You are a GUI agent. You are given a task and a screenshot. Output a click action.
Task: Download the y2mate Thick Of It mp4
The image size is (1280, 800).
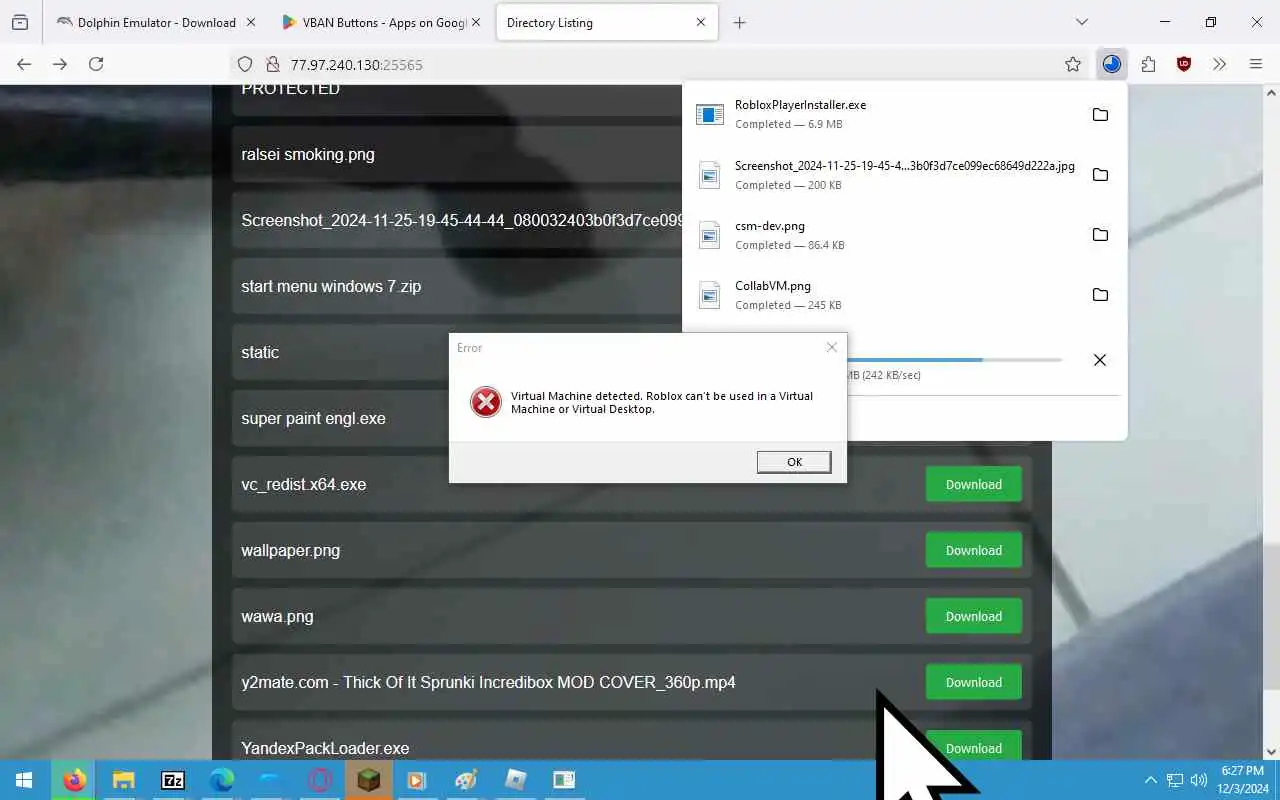point(974,682)
